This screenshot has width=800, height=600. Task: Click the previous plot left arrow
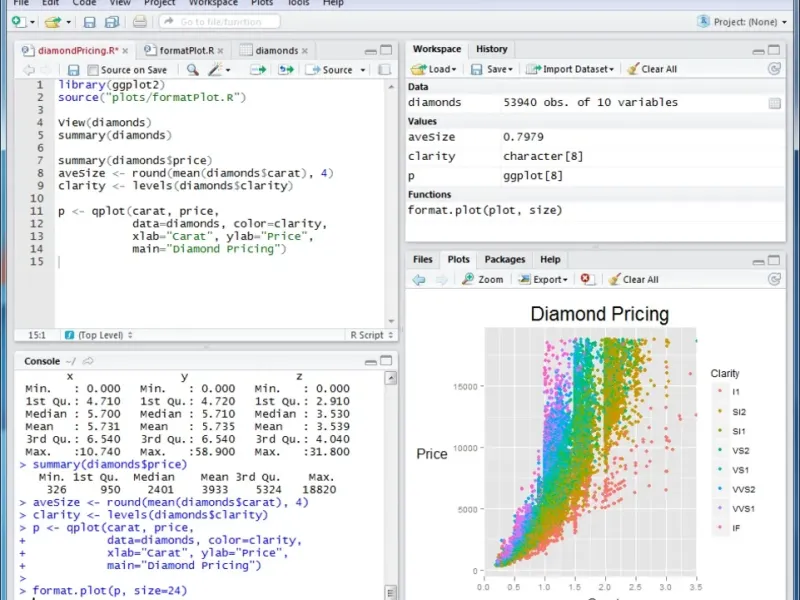[x=419, y=280]
